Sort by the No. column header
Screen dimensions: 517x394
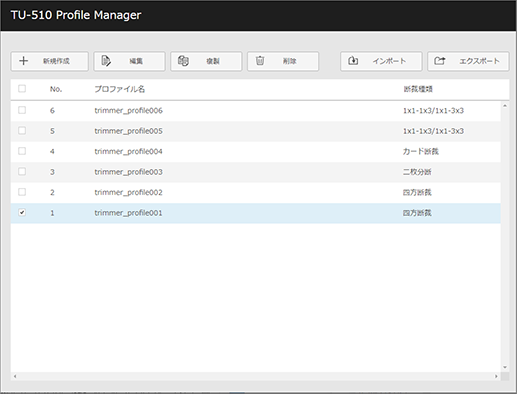point(56,89)
